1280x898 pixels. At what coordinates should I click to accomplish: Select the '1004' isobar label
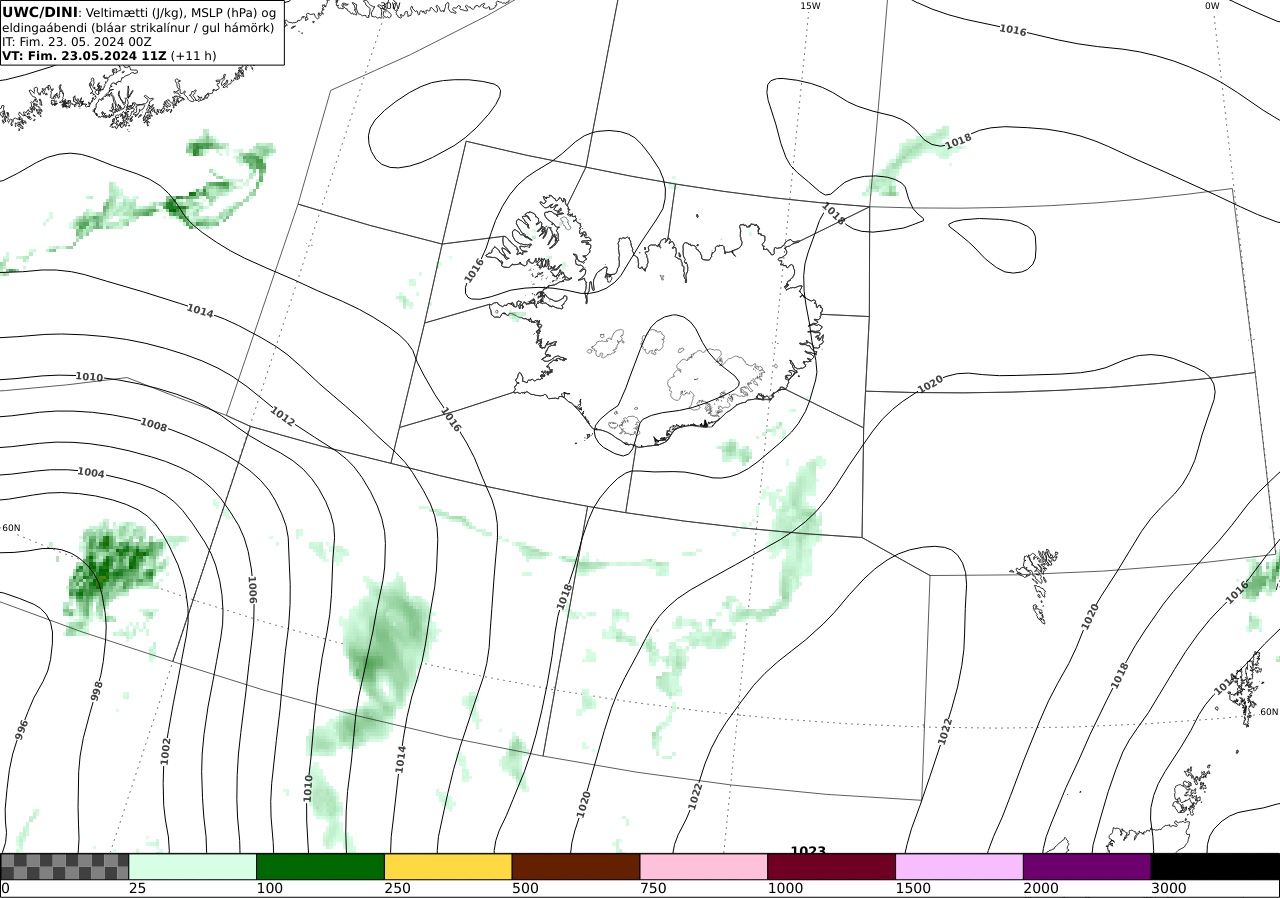[91, 472]
